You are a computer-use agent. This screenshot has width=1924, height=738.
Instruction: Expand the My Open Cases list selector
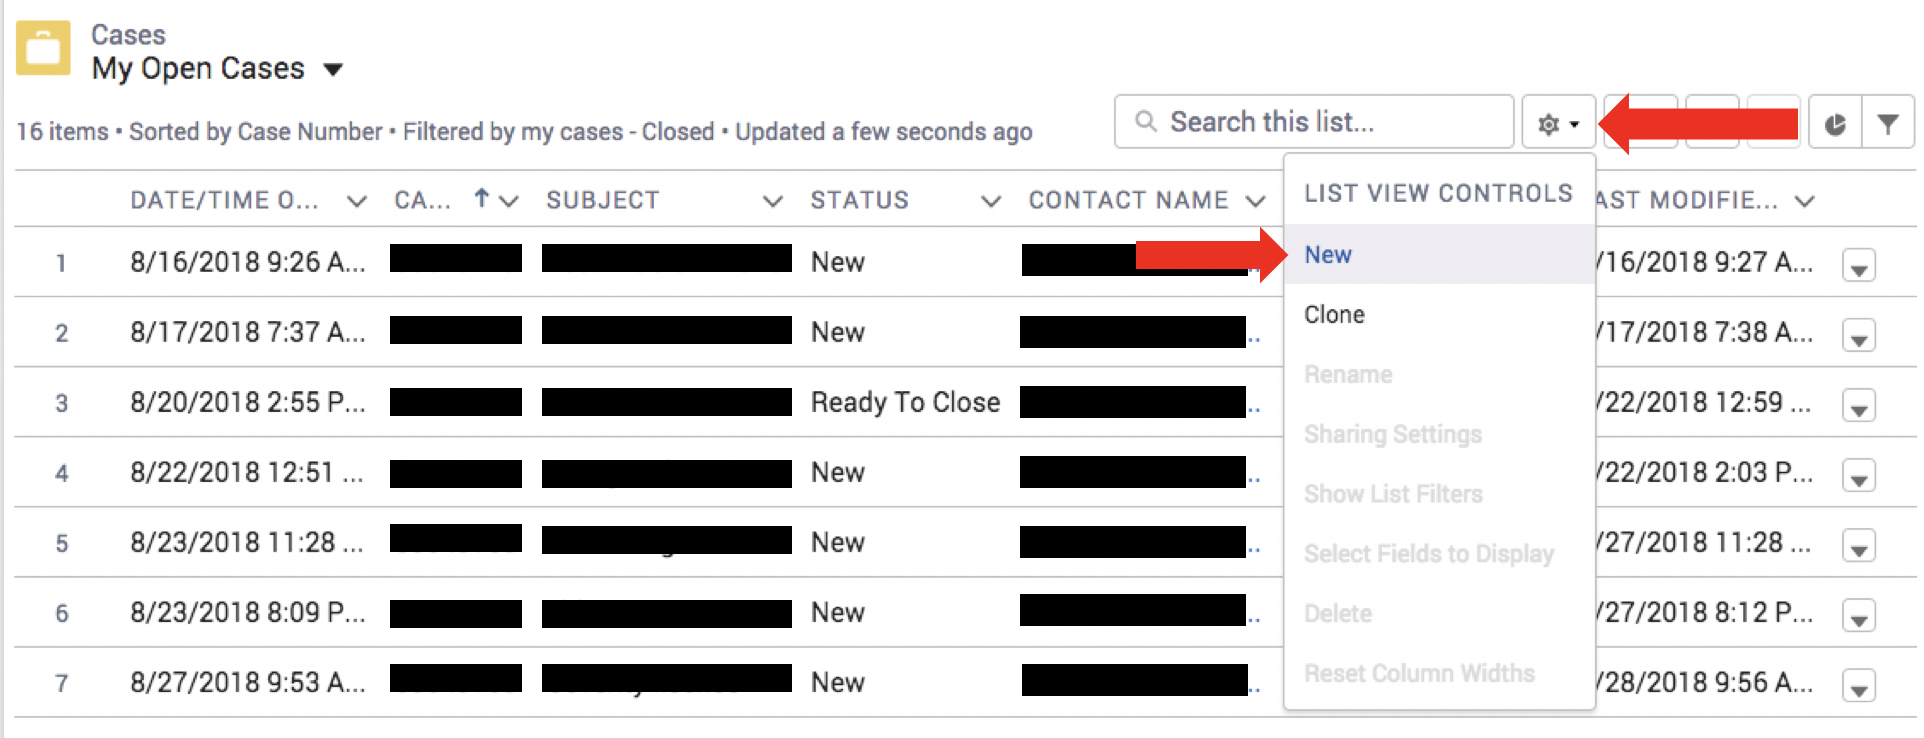(x=333, y=70)
